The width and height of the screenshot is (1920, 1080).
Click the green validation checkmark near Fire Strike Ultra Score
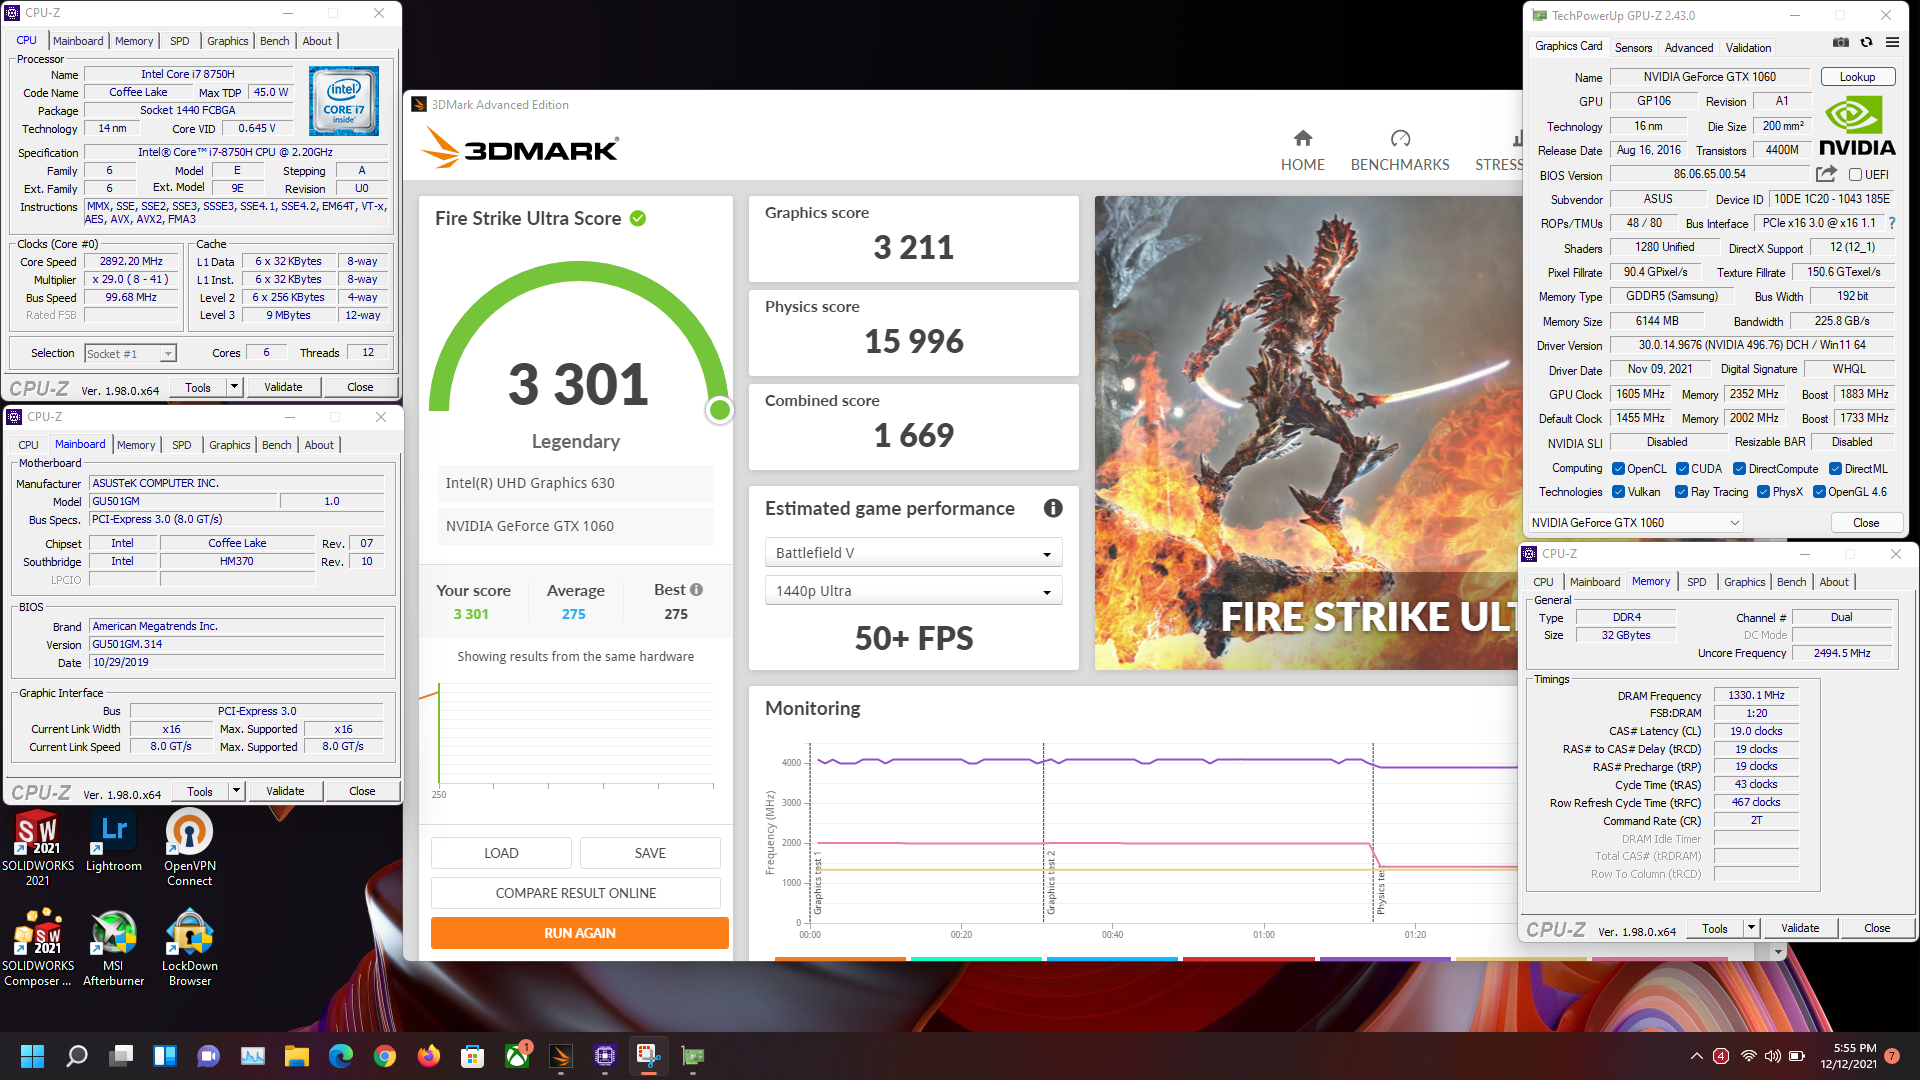(x=638, y=218)
